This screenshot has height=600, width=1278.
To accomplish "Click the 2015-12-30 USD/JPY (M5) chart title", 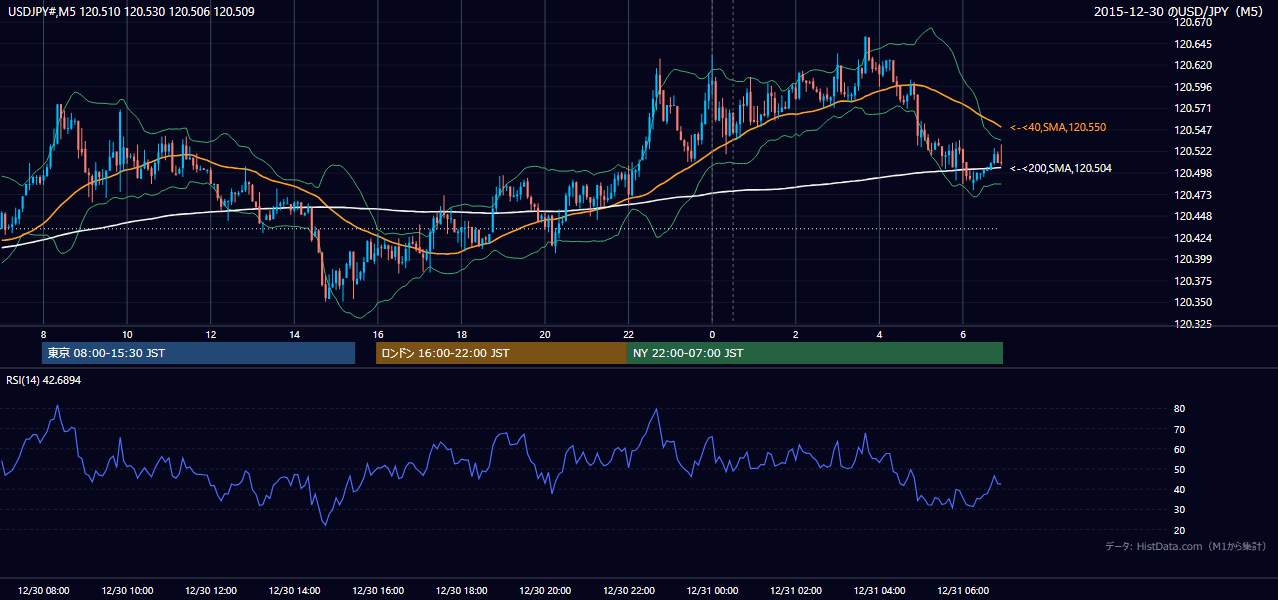I will tap(1180, 11).
